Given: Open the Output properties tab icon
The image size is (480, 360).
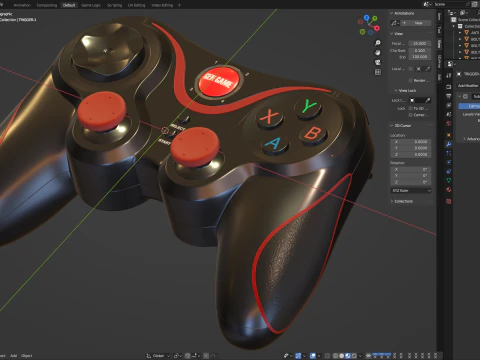Looking at the screenshot, I should [x=449, y=96].
